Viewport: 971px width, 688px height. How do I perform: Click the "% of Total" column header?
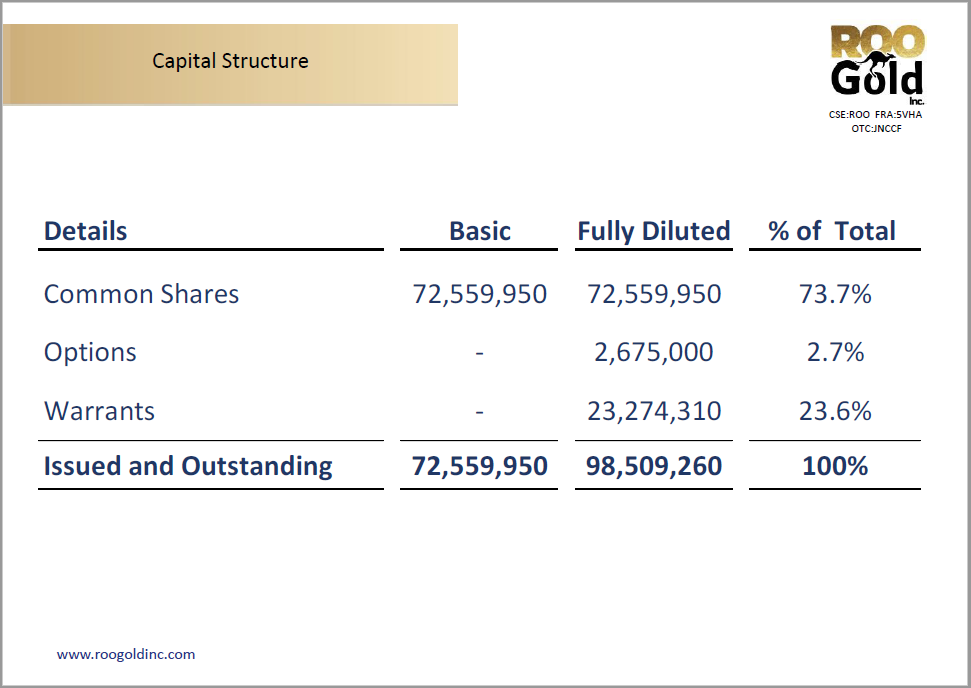point(832,231)
